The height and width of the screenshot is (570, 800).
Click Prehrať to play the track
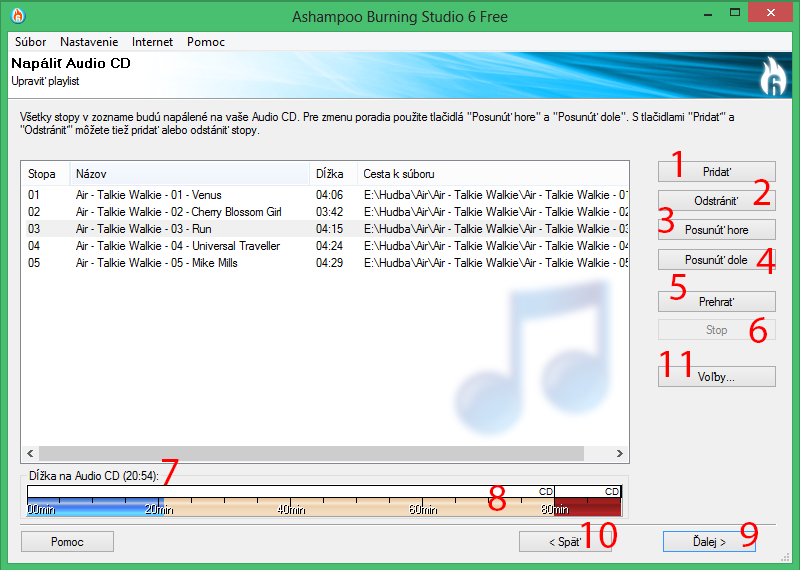point(717,302)
